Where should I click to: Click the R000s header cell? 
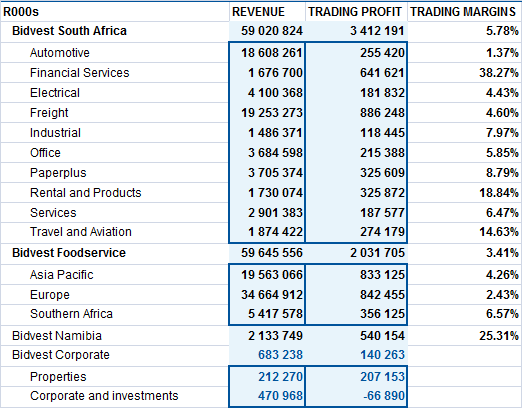pos(21,12)
